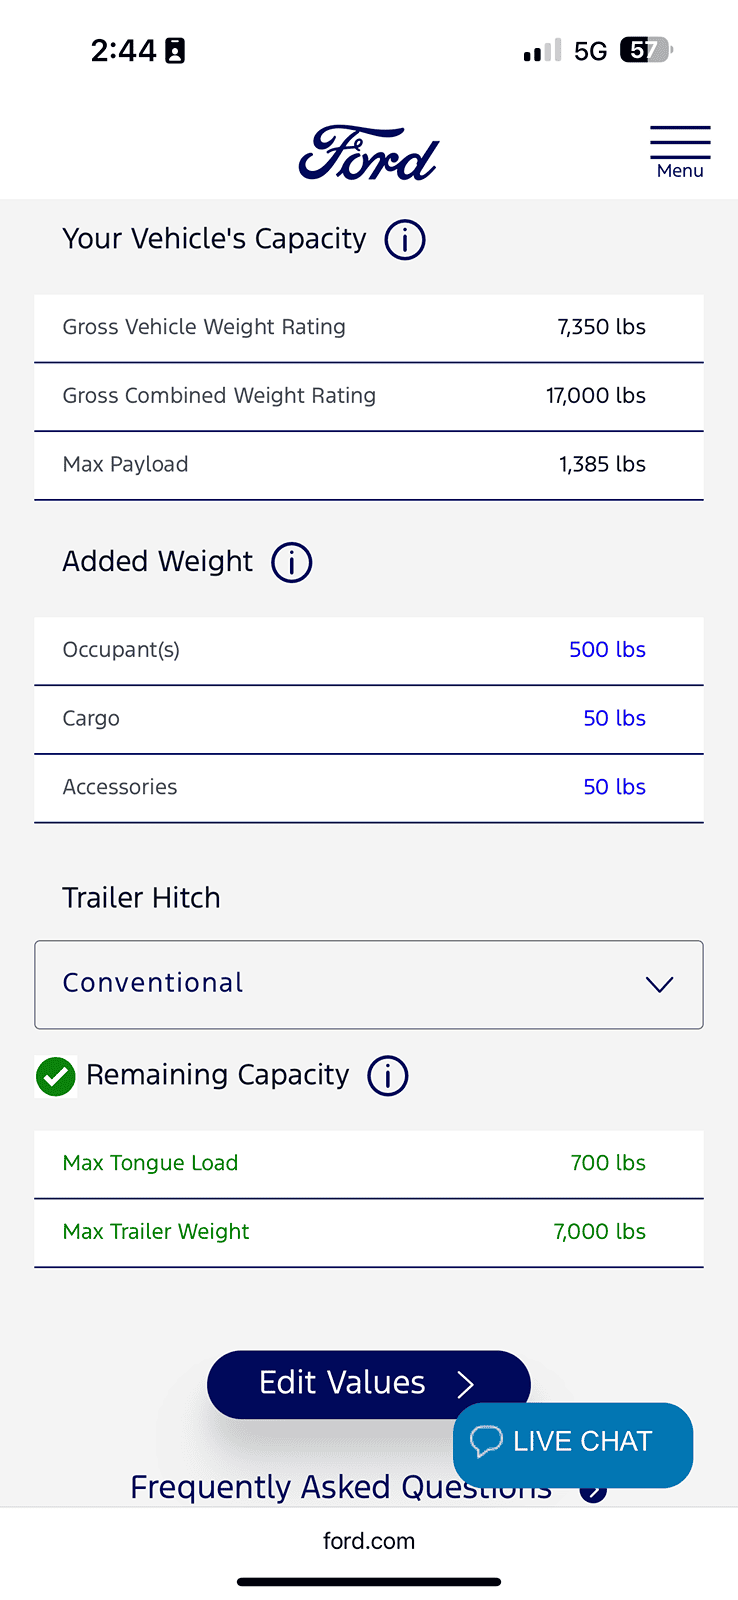The image size is (738, 1600).
Task: Open the hamburger Menu icon
Action: click(x=680, y=151)
